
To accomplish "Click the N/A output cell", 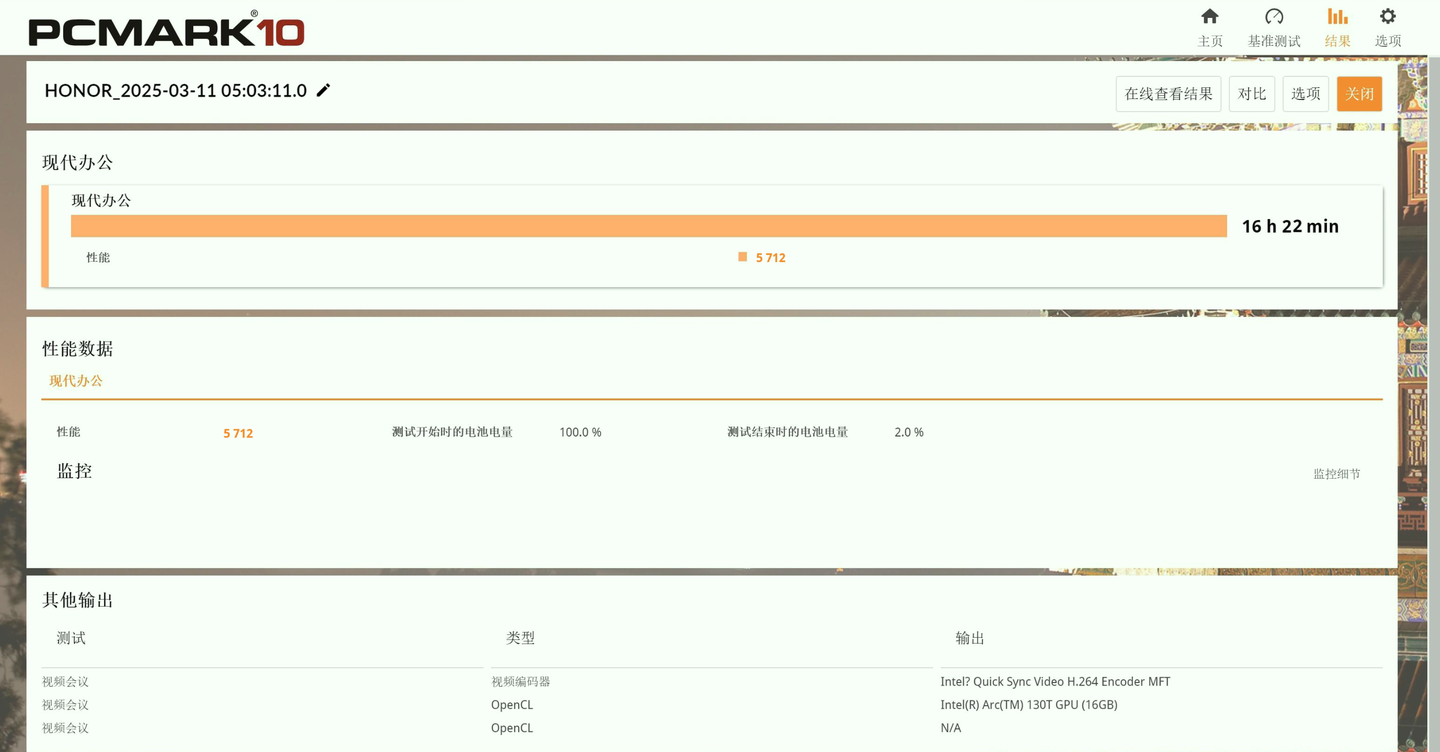I will click(x=951, y=728).
